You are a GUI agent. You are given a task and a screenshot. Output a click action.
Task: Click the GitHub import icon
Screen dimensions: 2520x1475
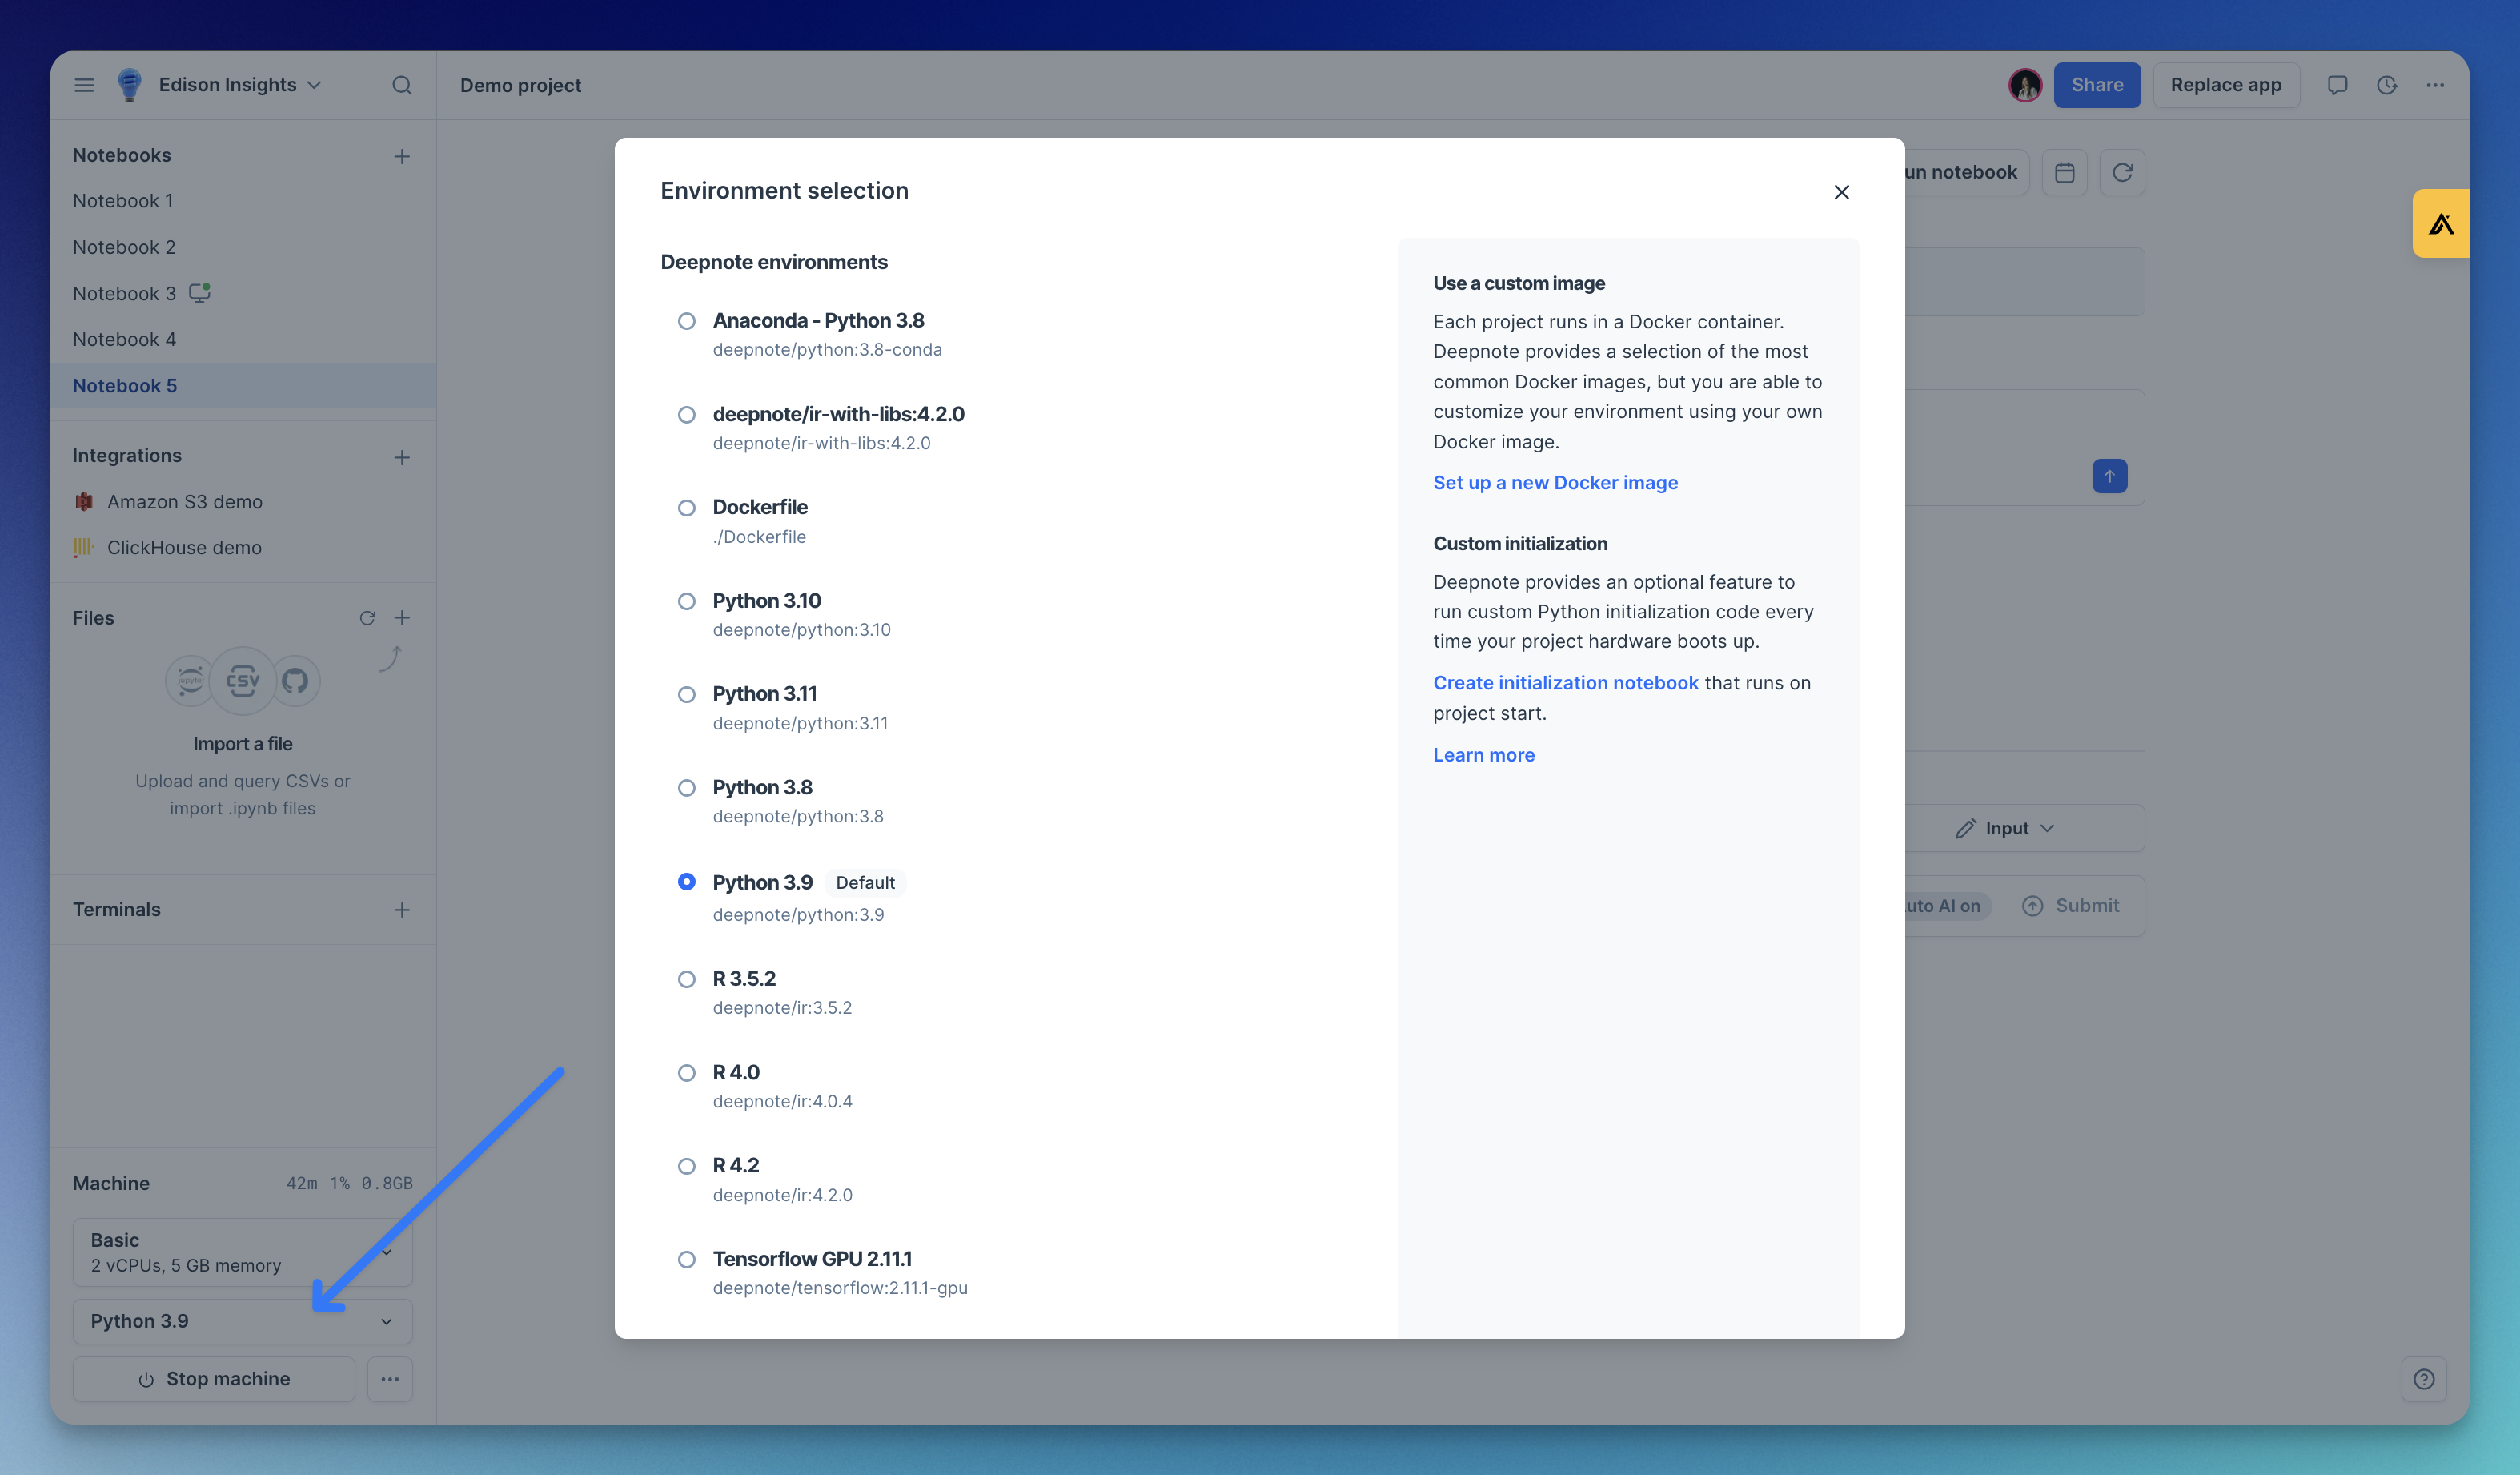pyautogui.click(x=295, y=681)
